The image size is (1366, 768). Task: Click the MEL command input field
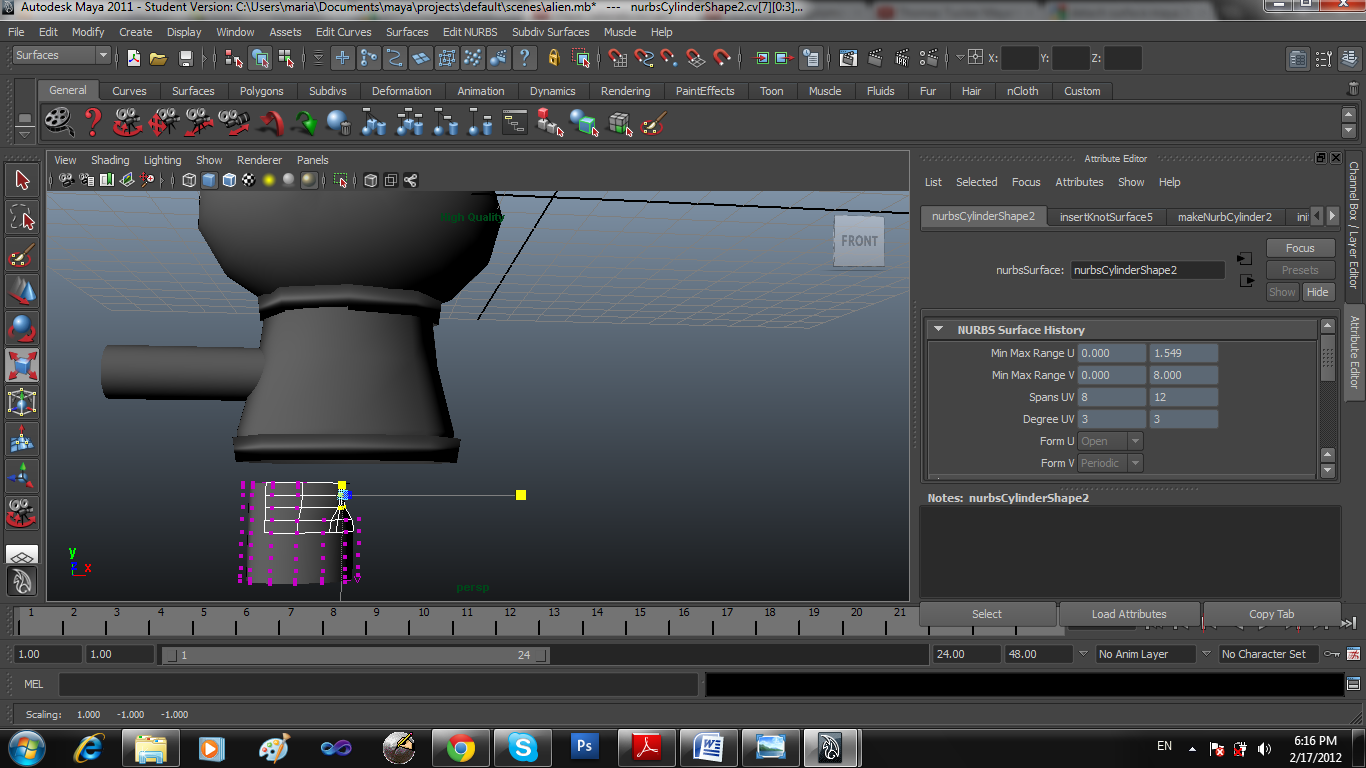(x=378, y=685)
